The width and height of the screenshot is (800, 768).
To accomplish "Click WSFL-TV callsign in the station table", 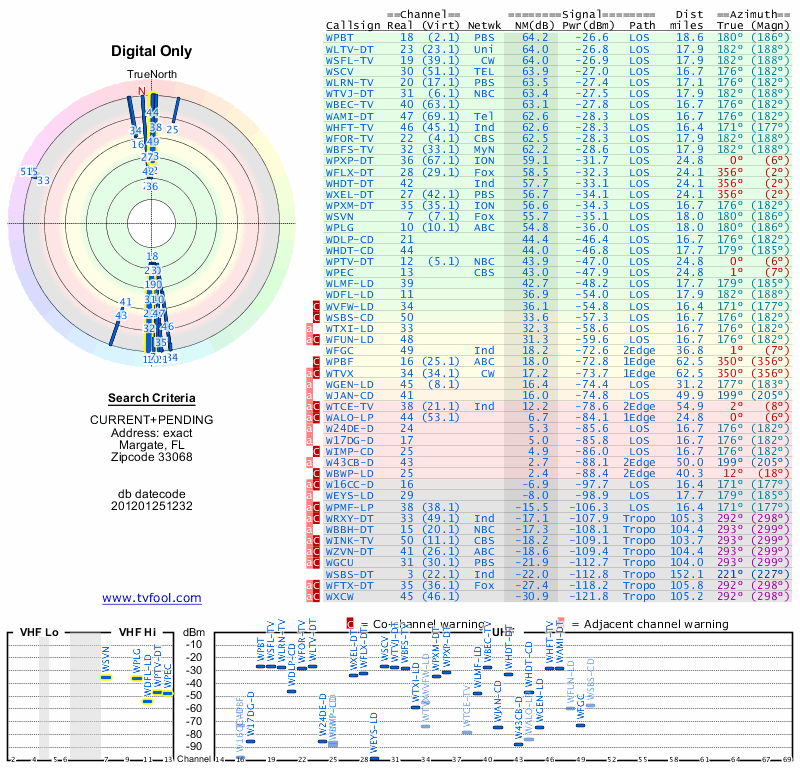I will click(x=349, y=60).
